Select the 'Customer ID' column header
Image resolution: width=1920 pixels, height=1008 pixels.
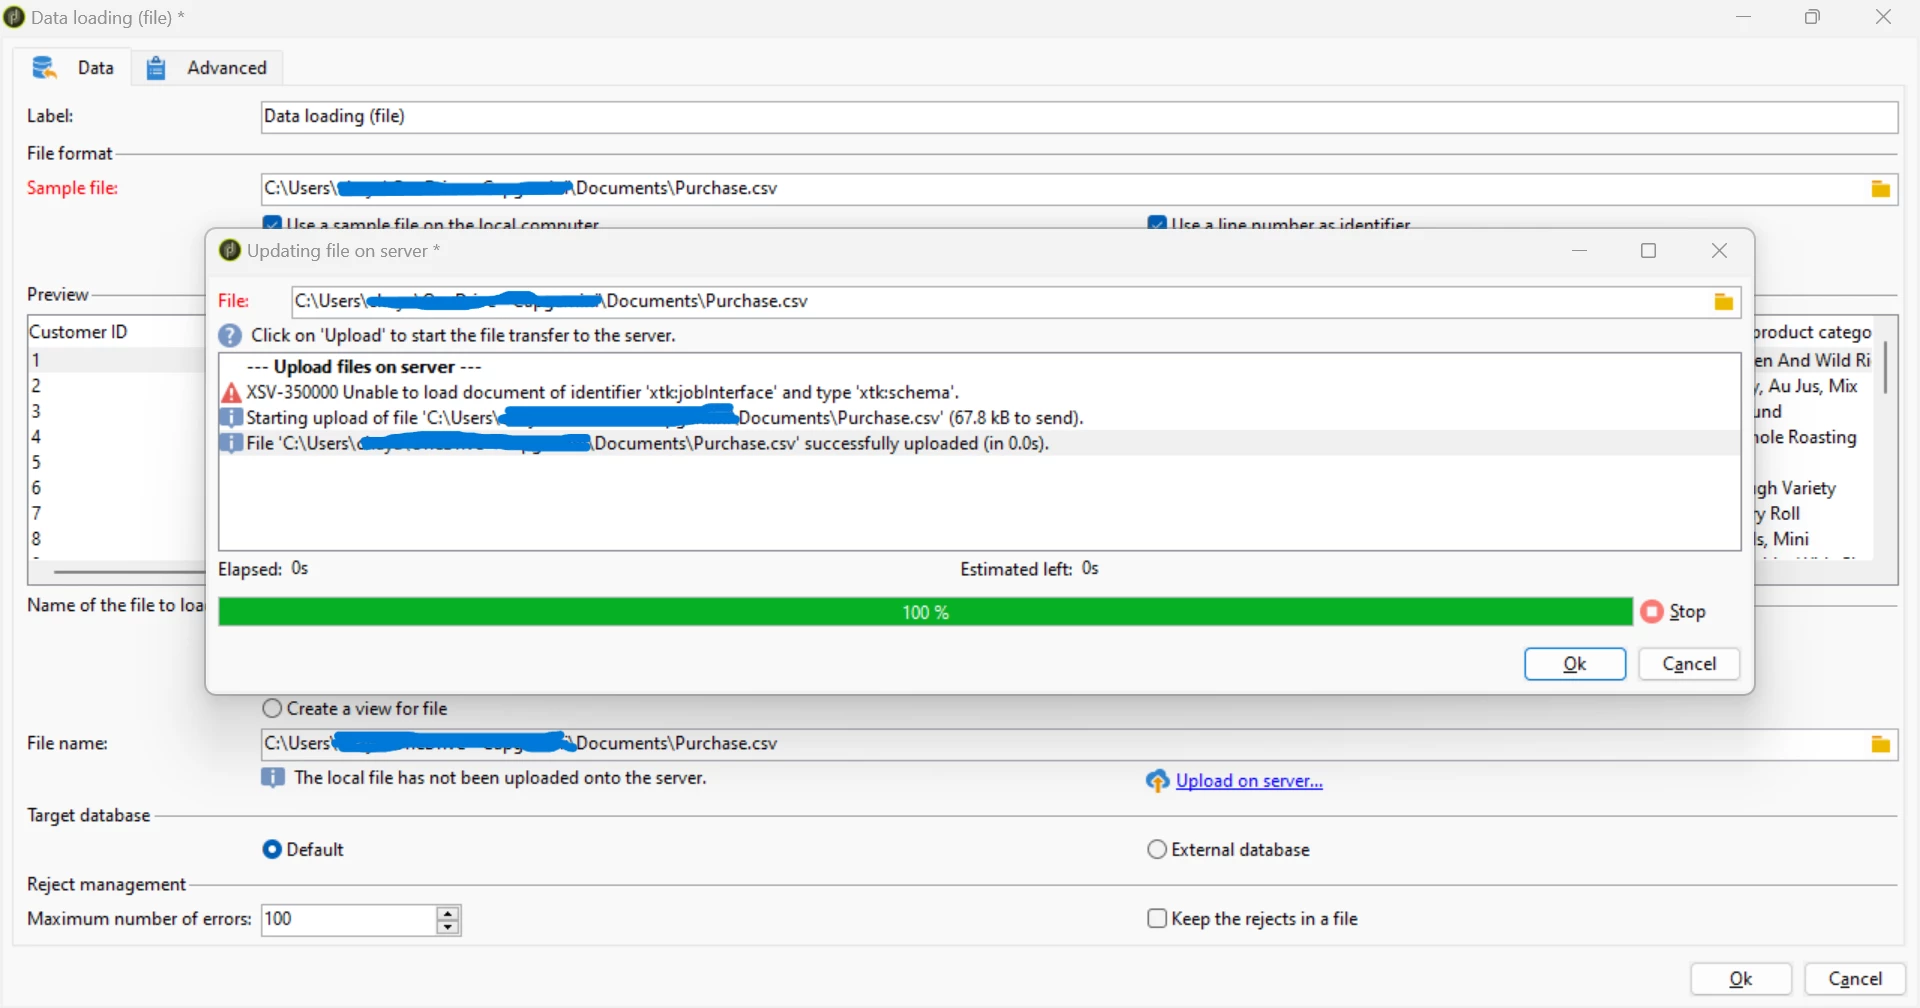coord(116,332)
